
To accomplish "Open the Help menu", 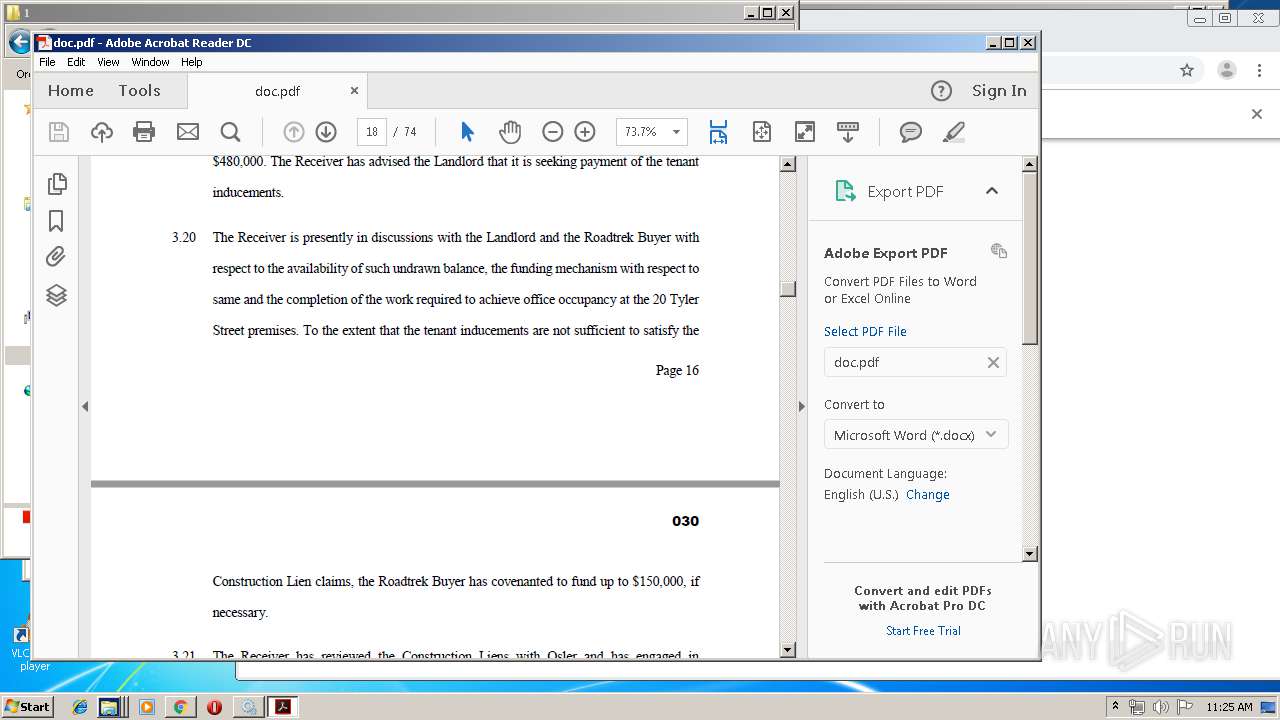I will [191, 62].
